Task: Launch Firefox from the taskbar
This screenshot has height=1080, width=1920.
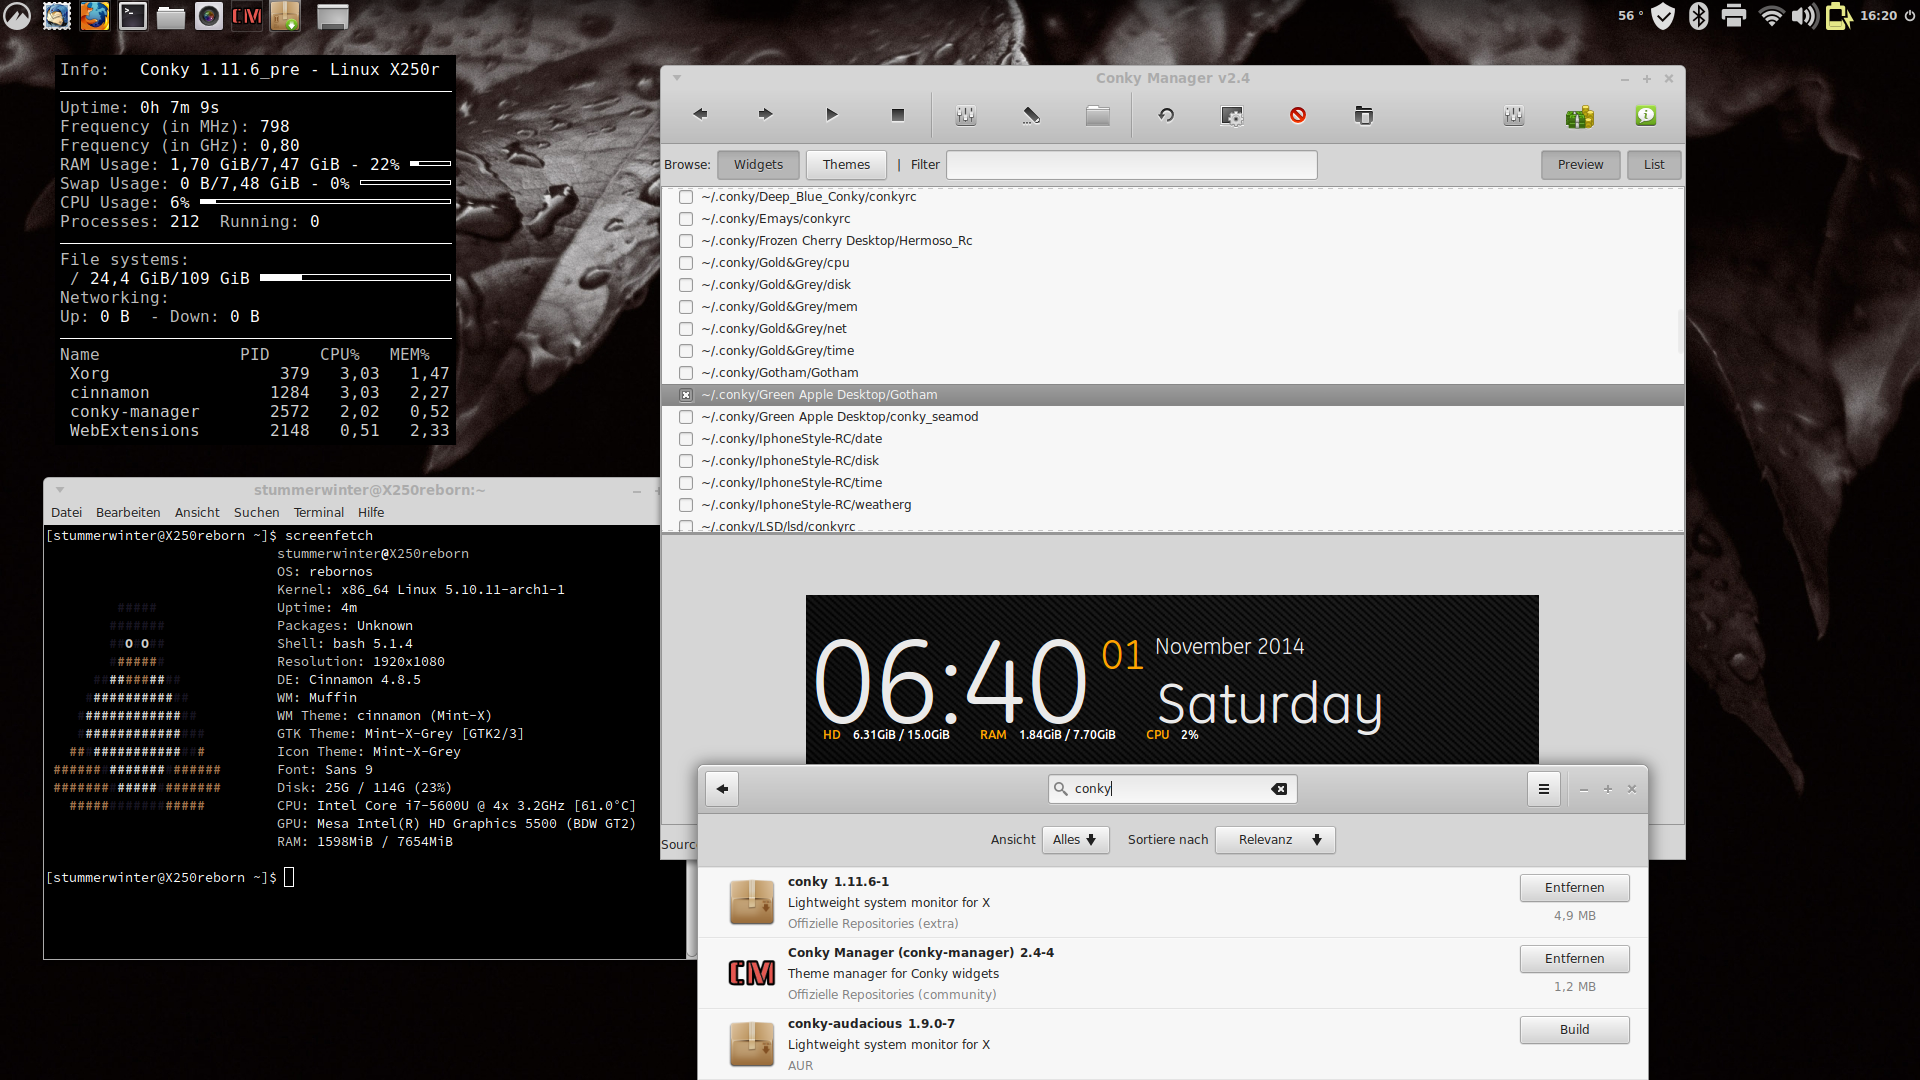Action: point(94,16)
